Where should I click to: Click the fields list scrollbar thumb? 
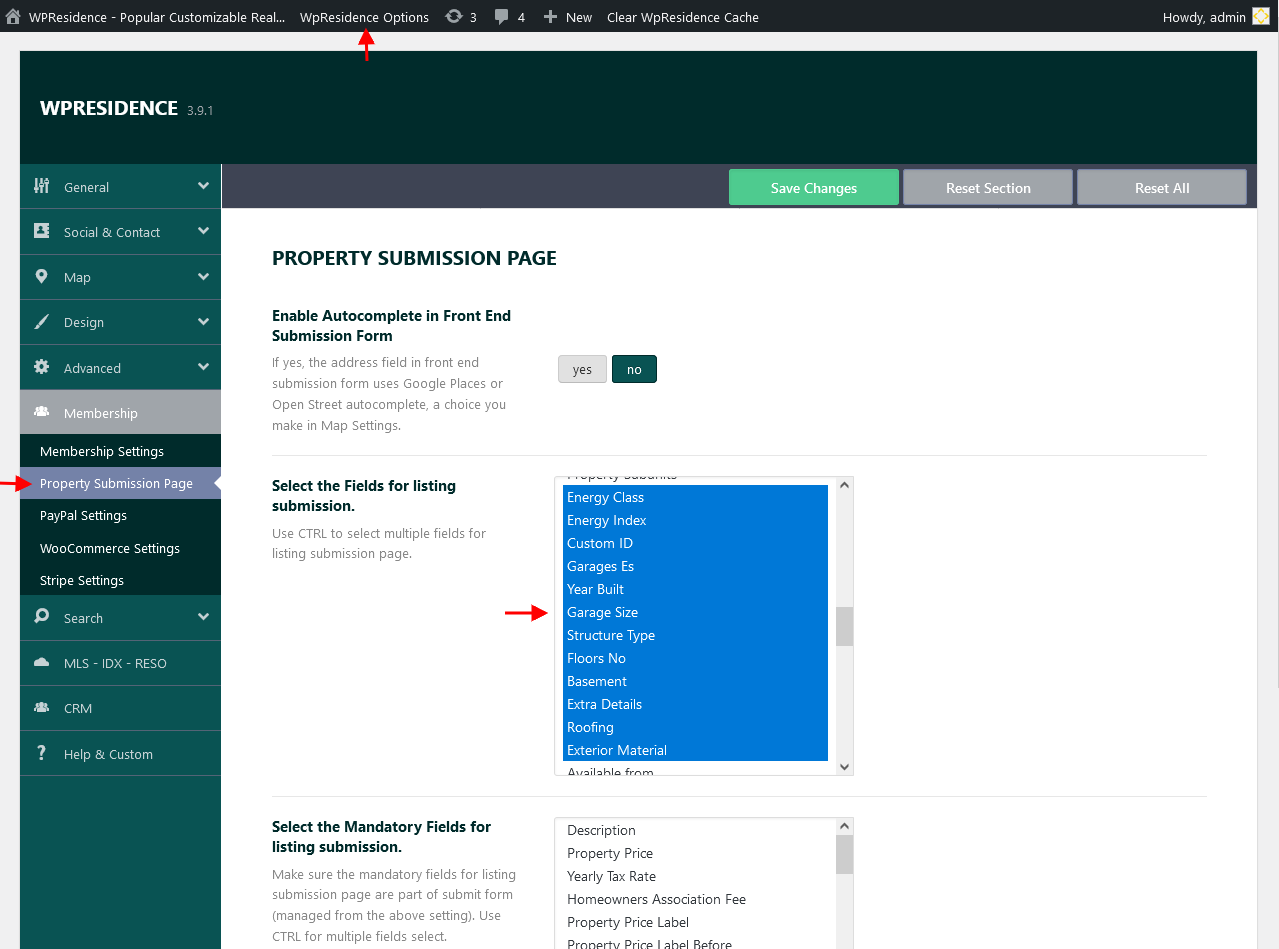[x=845, y=626]
